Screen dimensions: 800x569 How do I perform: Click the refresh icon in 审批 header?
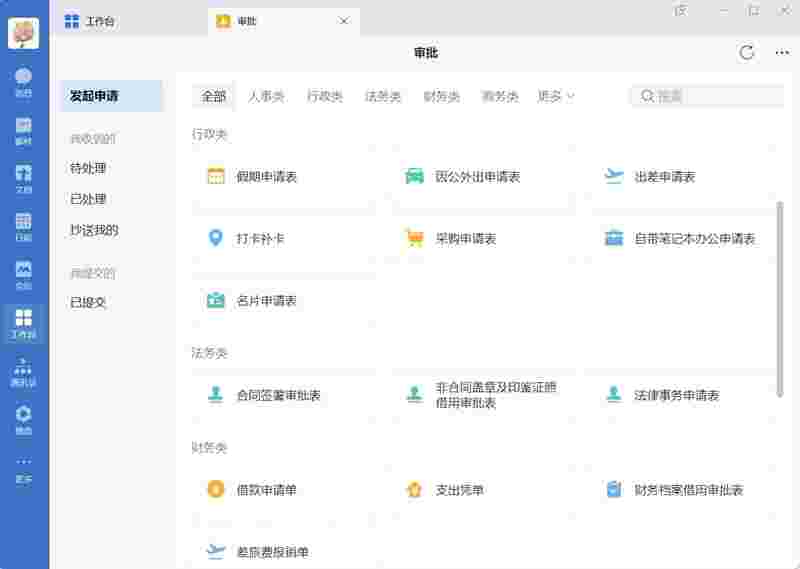(747, 53)
